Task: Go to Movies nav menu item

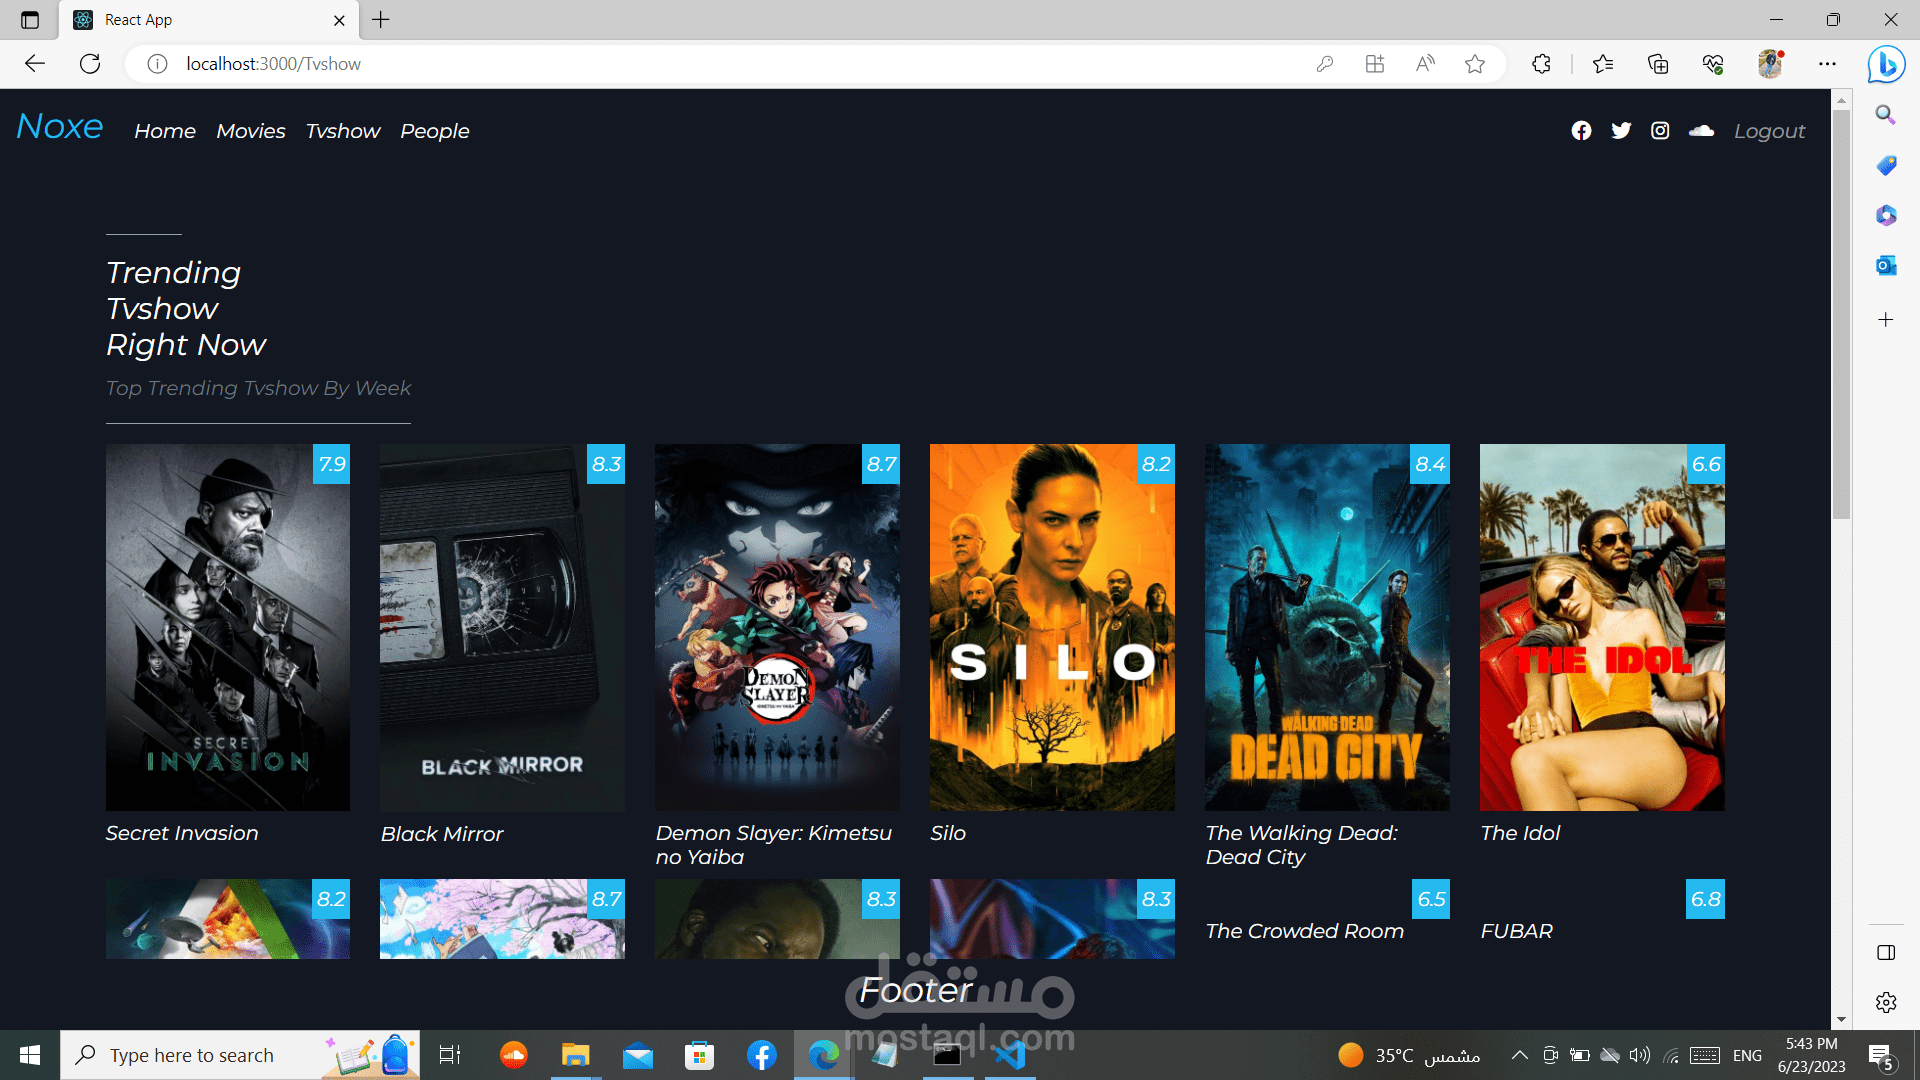Action: 250,131
